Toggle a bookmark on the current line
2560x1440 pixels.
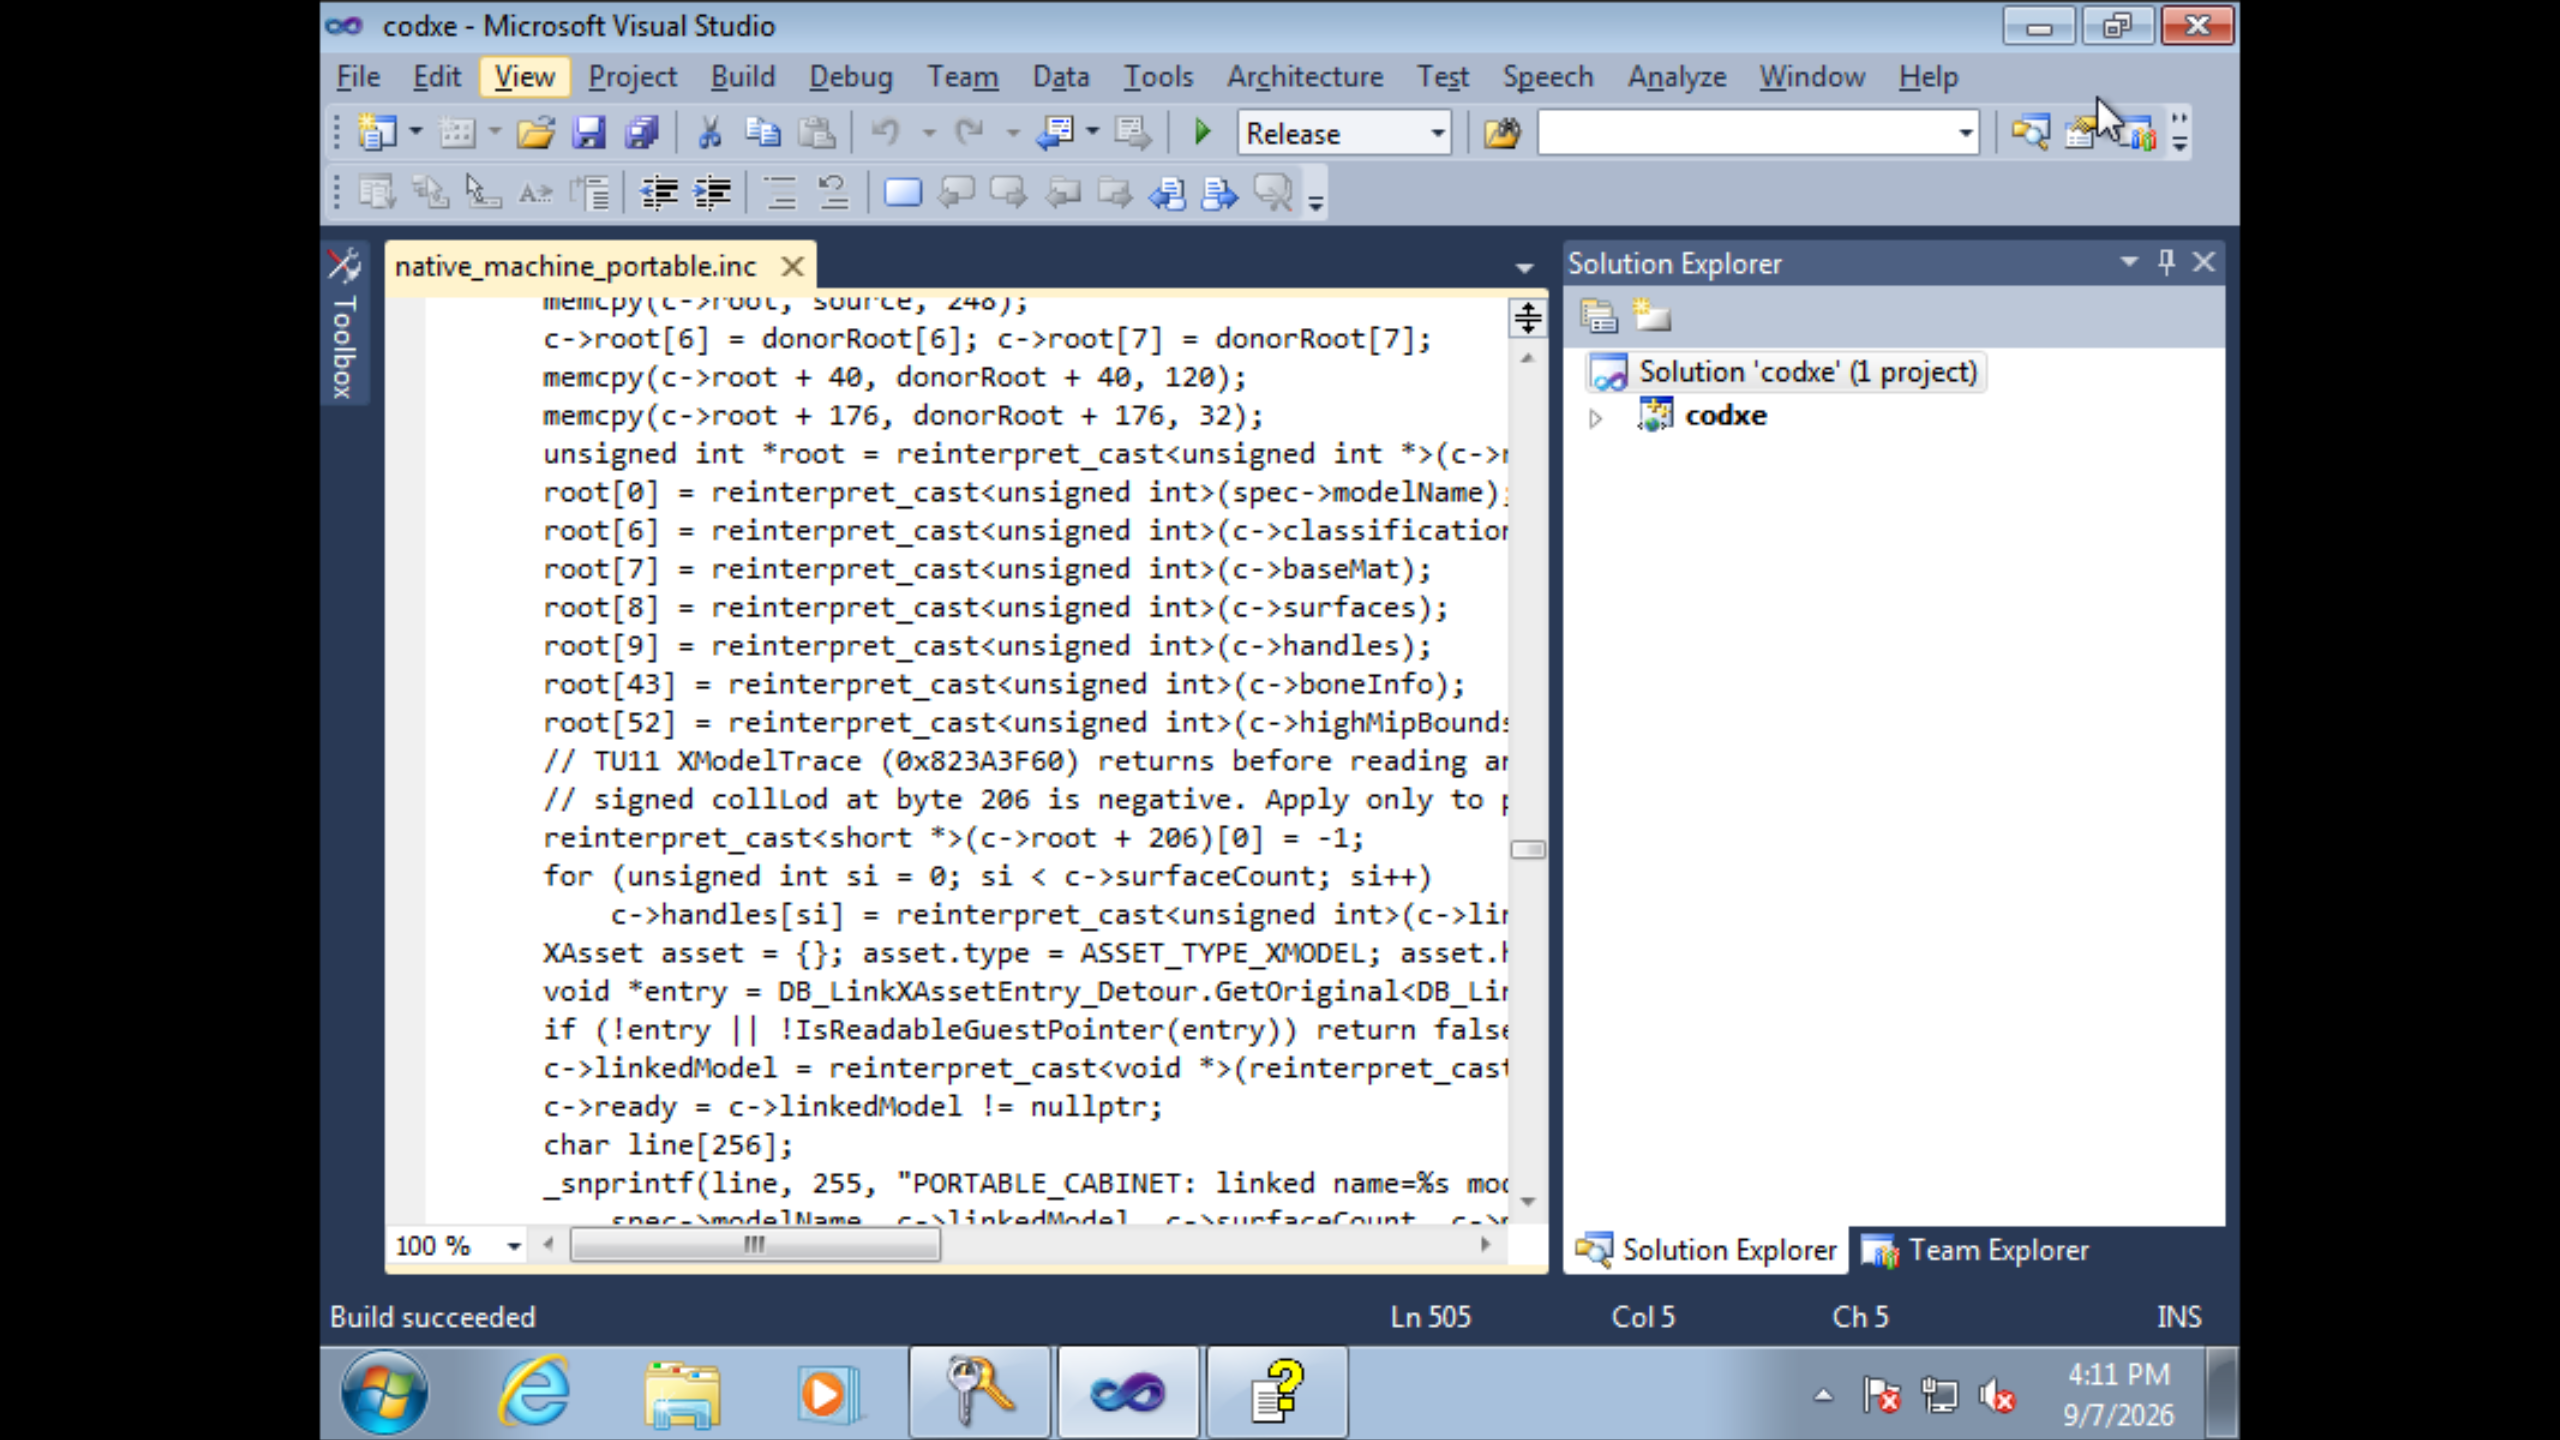pos(902,192)
